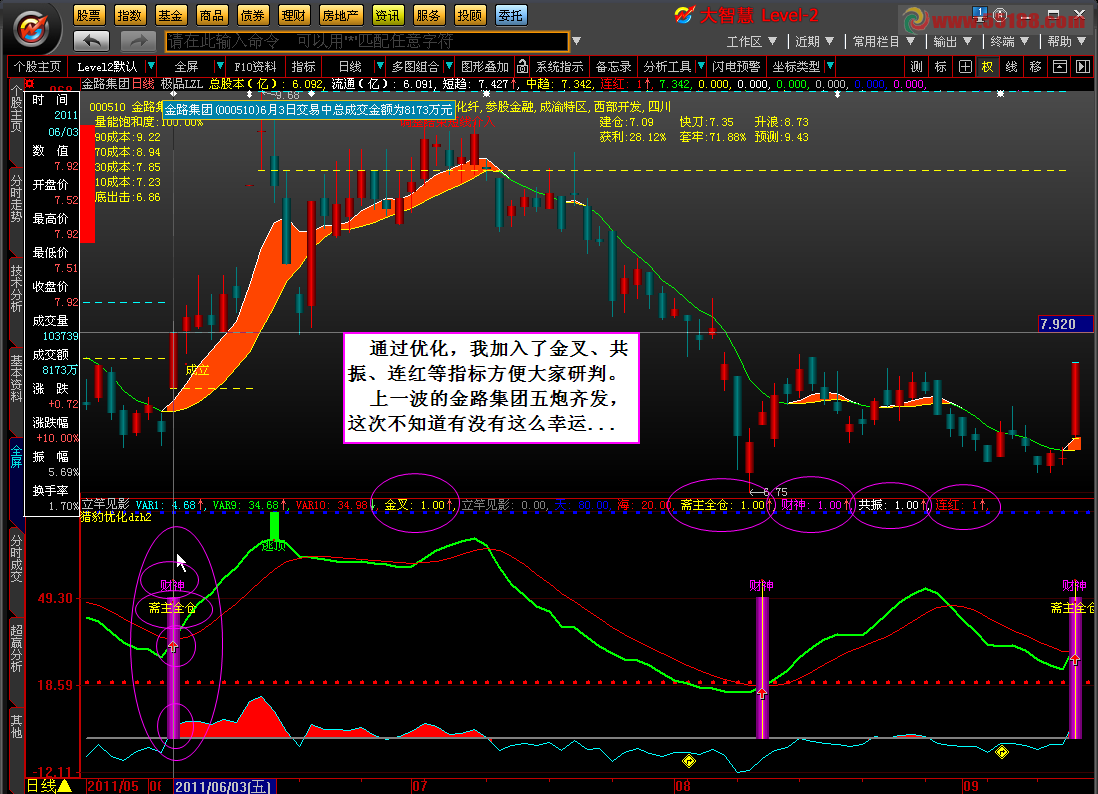1098x794 pixels.
Task: Open the 理财 wealth management category
Action: 293,15
